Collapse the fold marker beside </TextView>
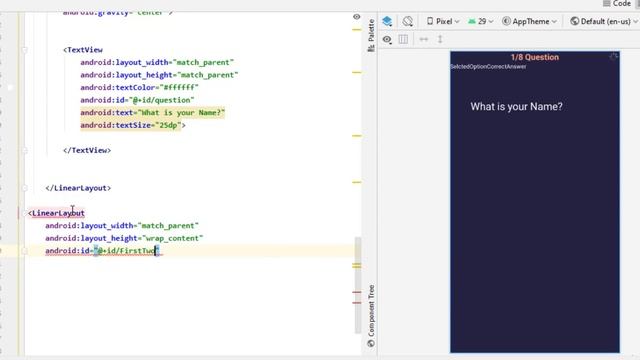The width and height of the screenshot is (640, 360). [24, 150]
